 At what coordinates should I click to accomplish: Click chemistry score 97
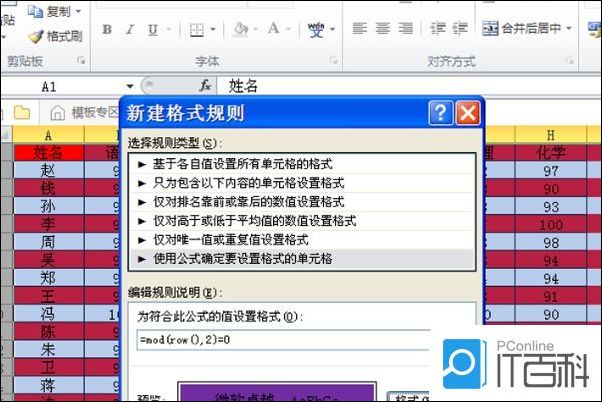551,170
